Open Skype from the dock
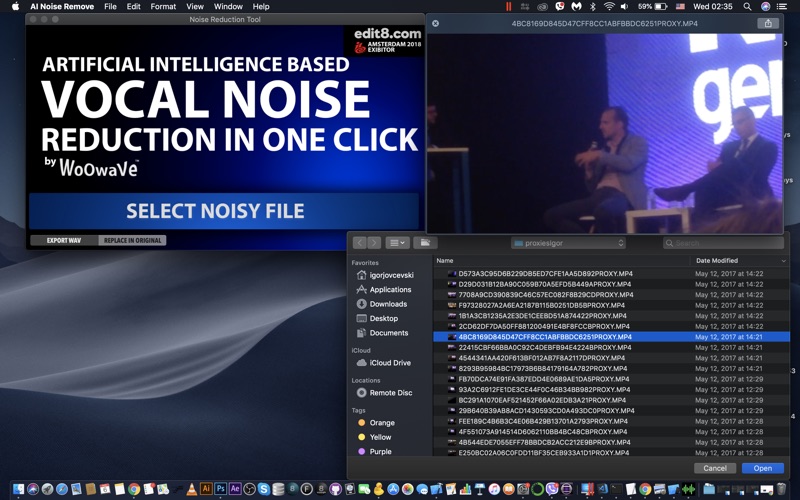This screenshot has width=800, height=500. click(264, 489)
